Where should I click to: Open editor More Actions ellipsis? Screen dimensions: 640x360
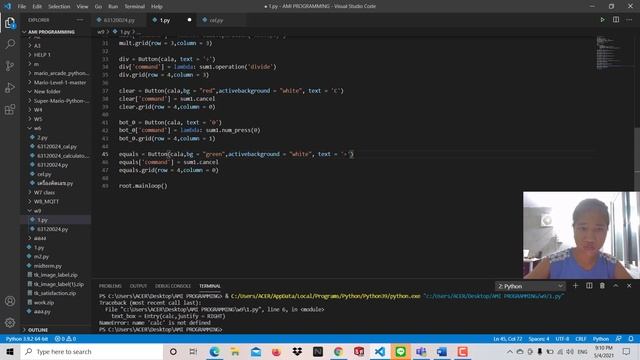(629, 20)
